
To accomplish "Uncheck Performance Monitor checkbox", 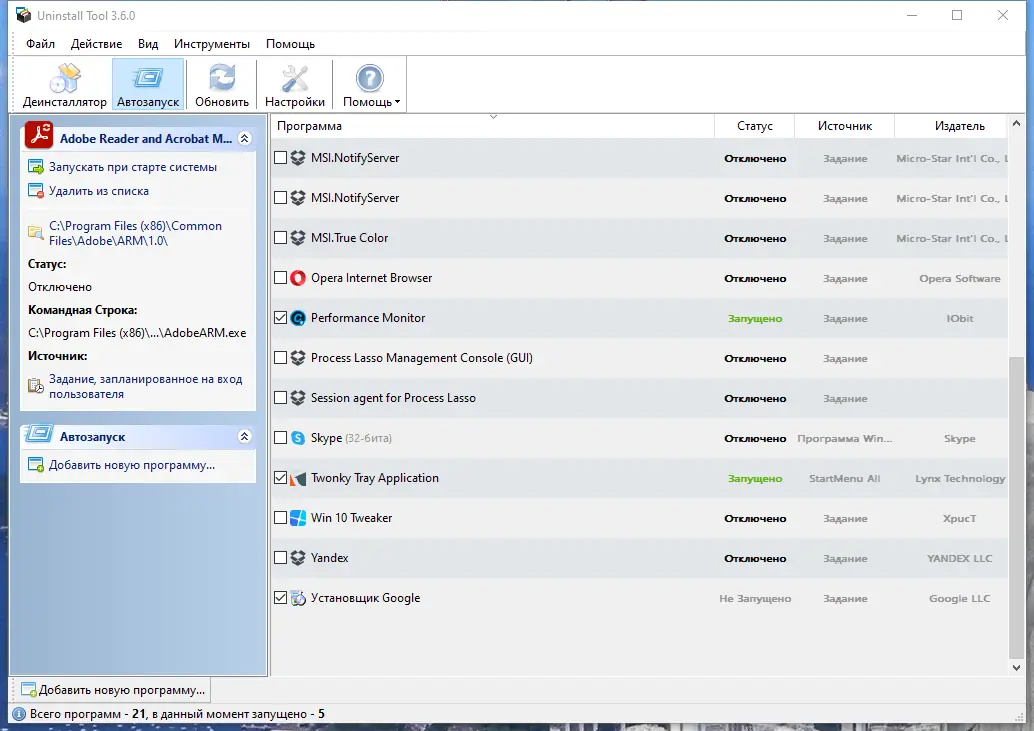I will 280,318.
